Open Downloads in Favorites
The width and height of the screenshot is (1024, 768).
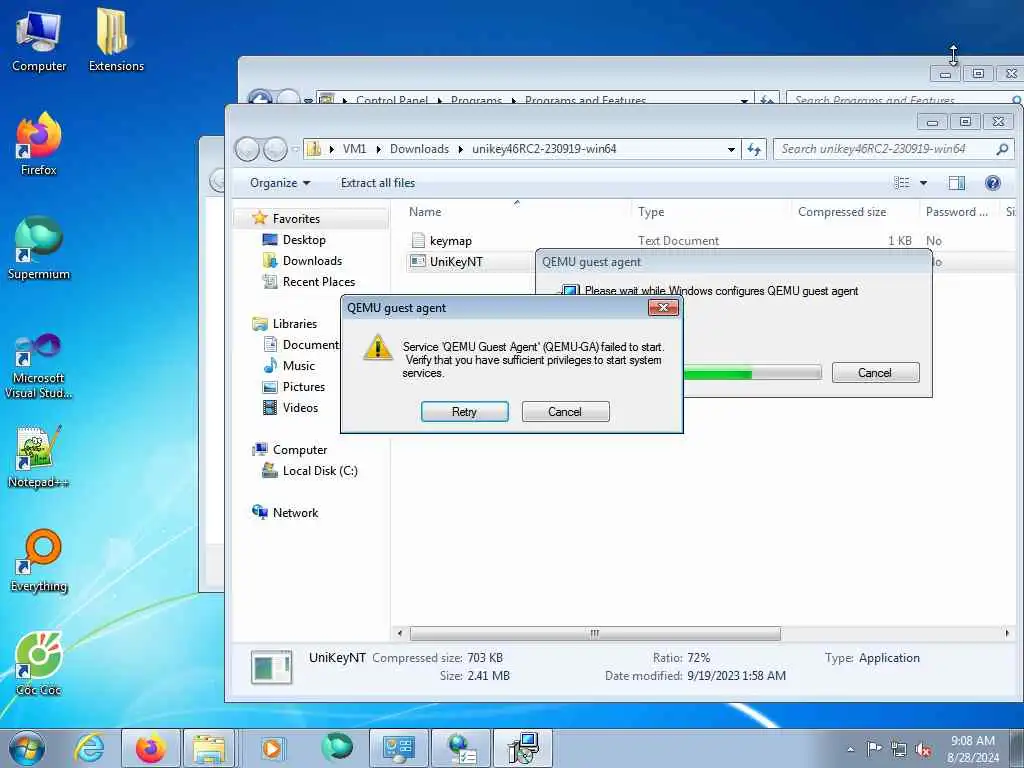coord(312,261)
